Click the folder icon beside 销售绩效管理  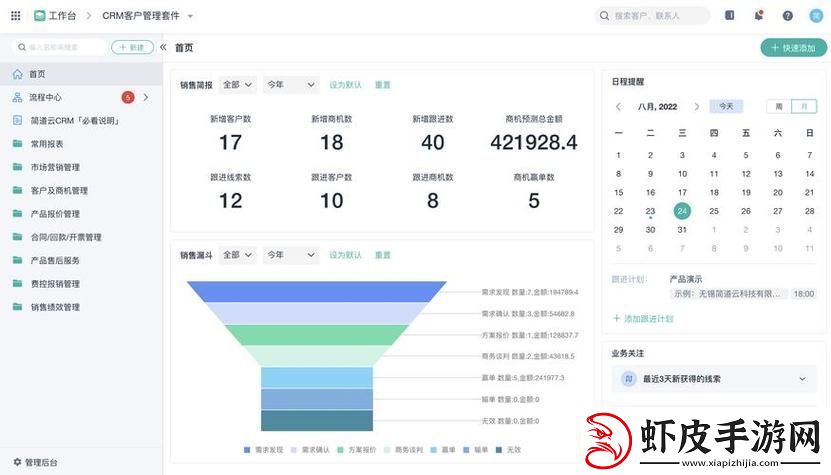[17, 307]
